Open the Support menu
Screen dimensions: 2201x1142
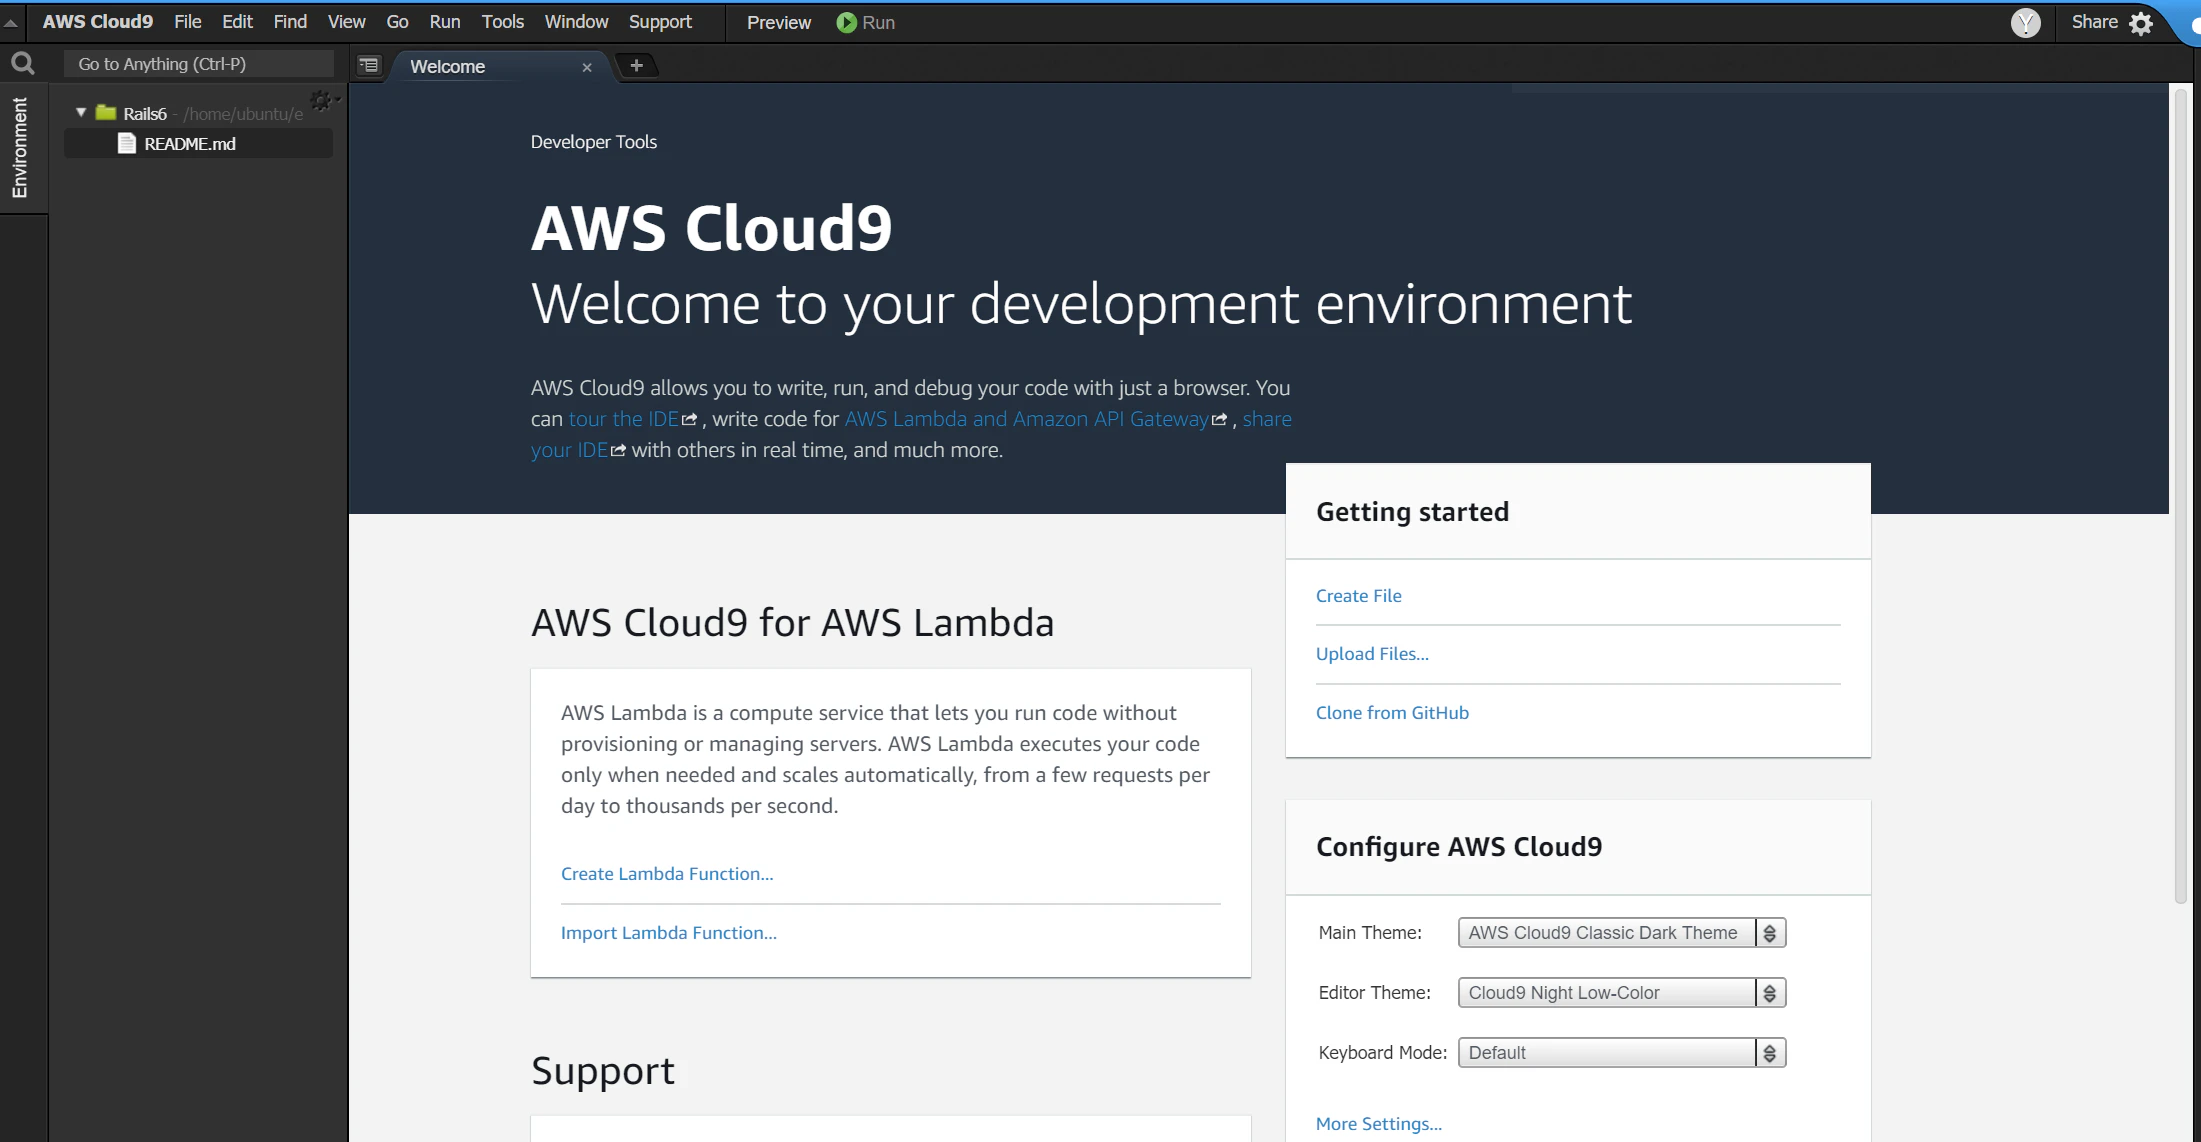(660, 22)
